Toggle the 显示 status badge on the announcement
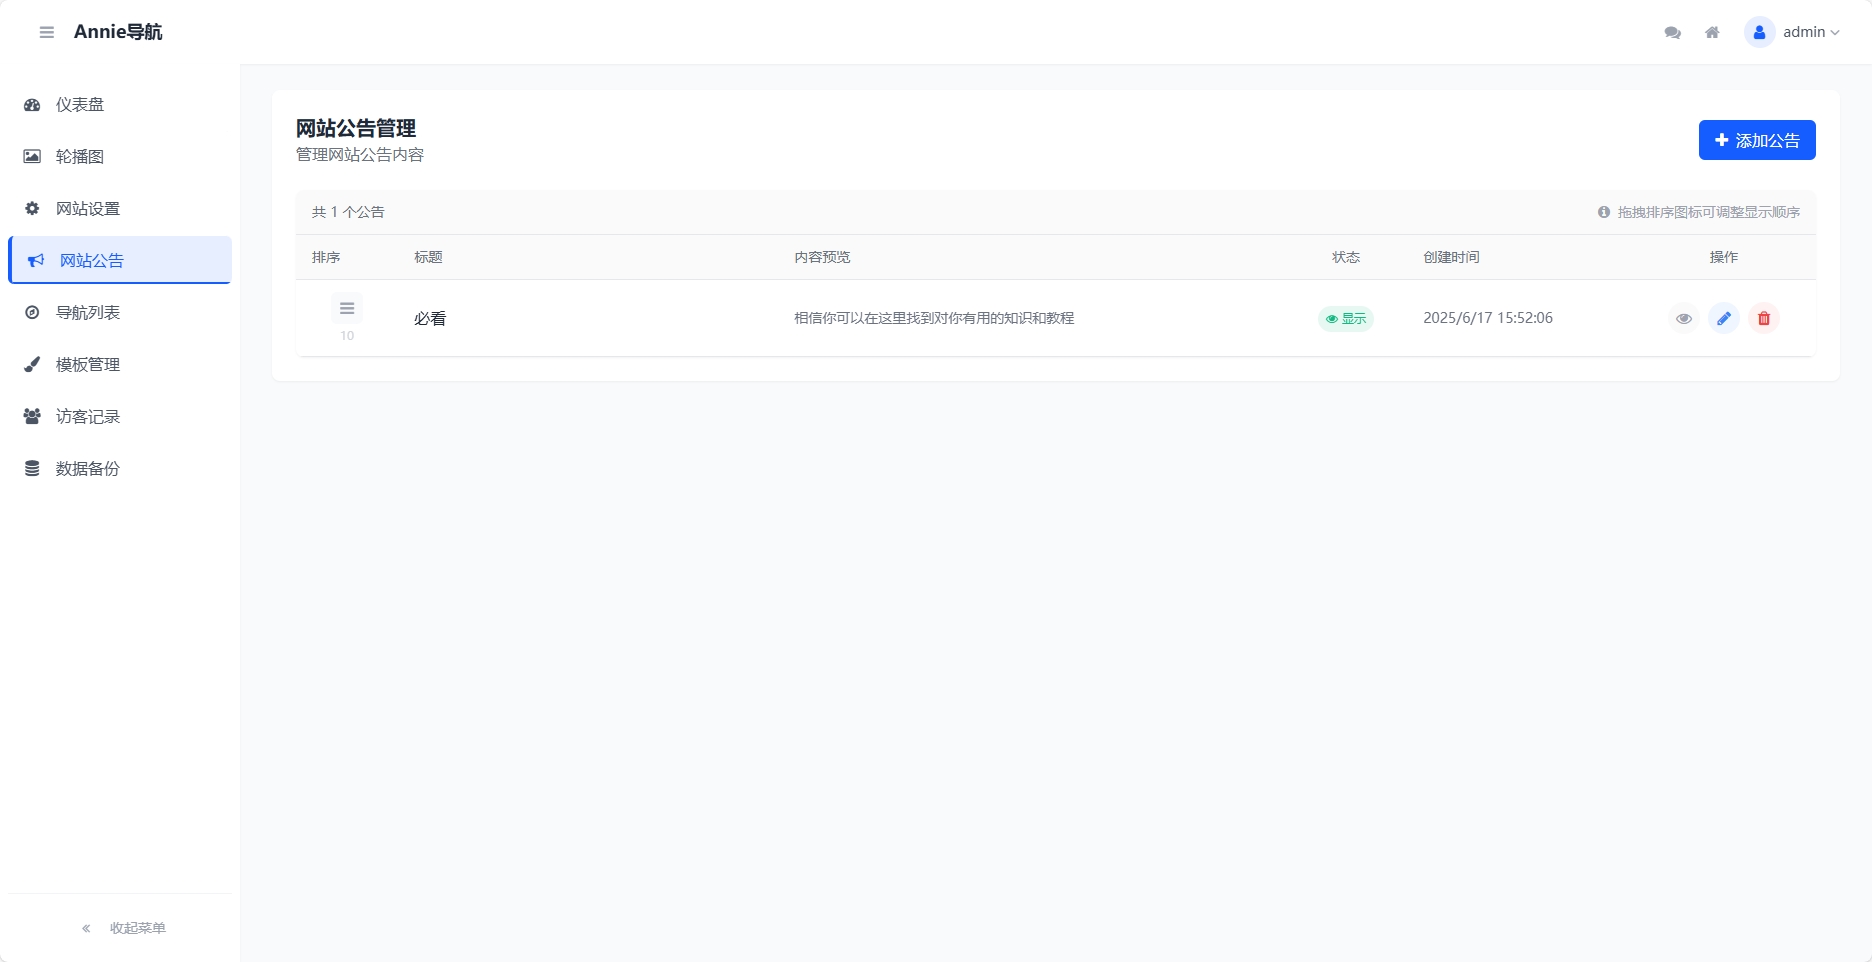 [1345, 318]
